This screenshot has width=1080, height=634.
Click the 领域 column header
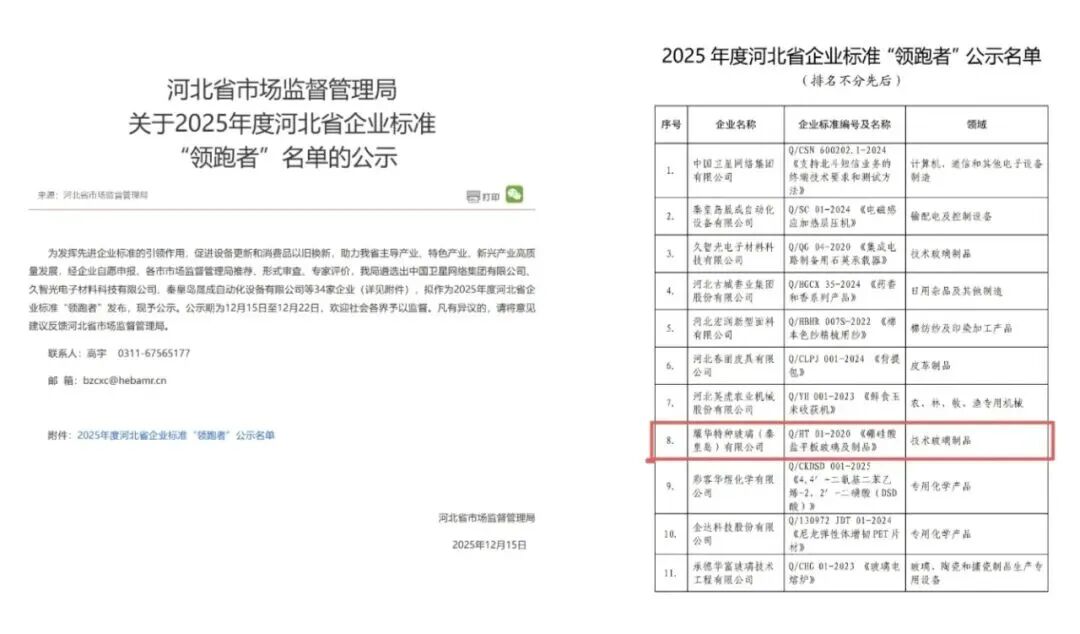pos(976,125)
